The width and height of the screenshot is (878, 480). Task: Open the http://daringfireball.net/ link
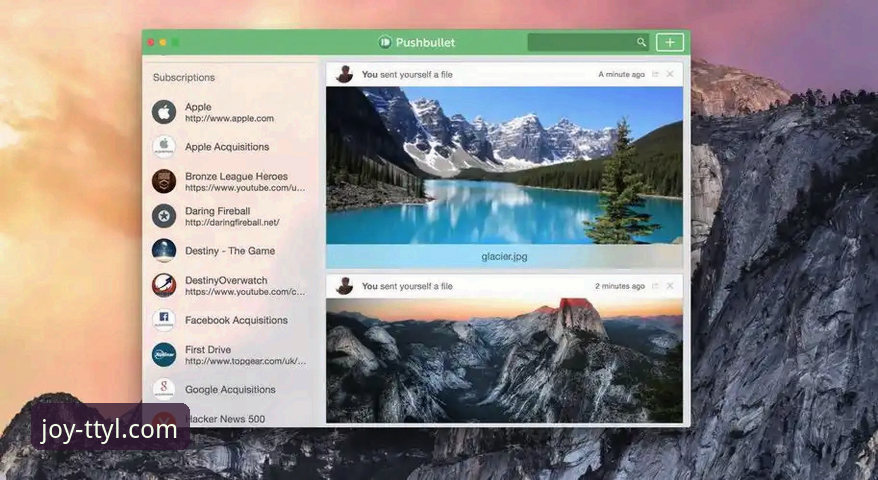click(x=232, y=222)
